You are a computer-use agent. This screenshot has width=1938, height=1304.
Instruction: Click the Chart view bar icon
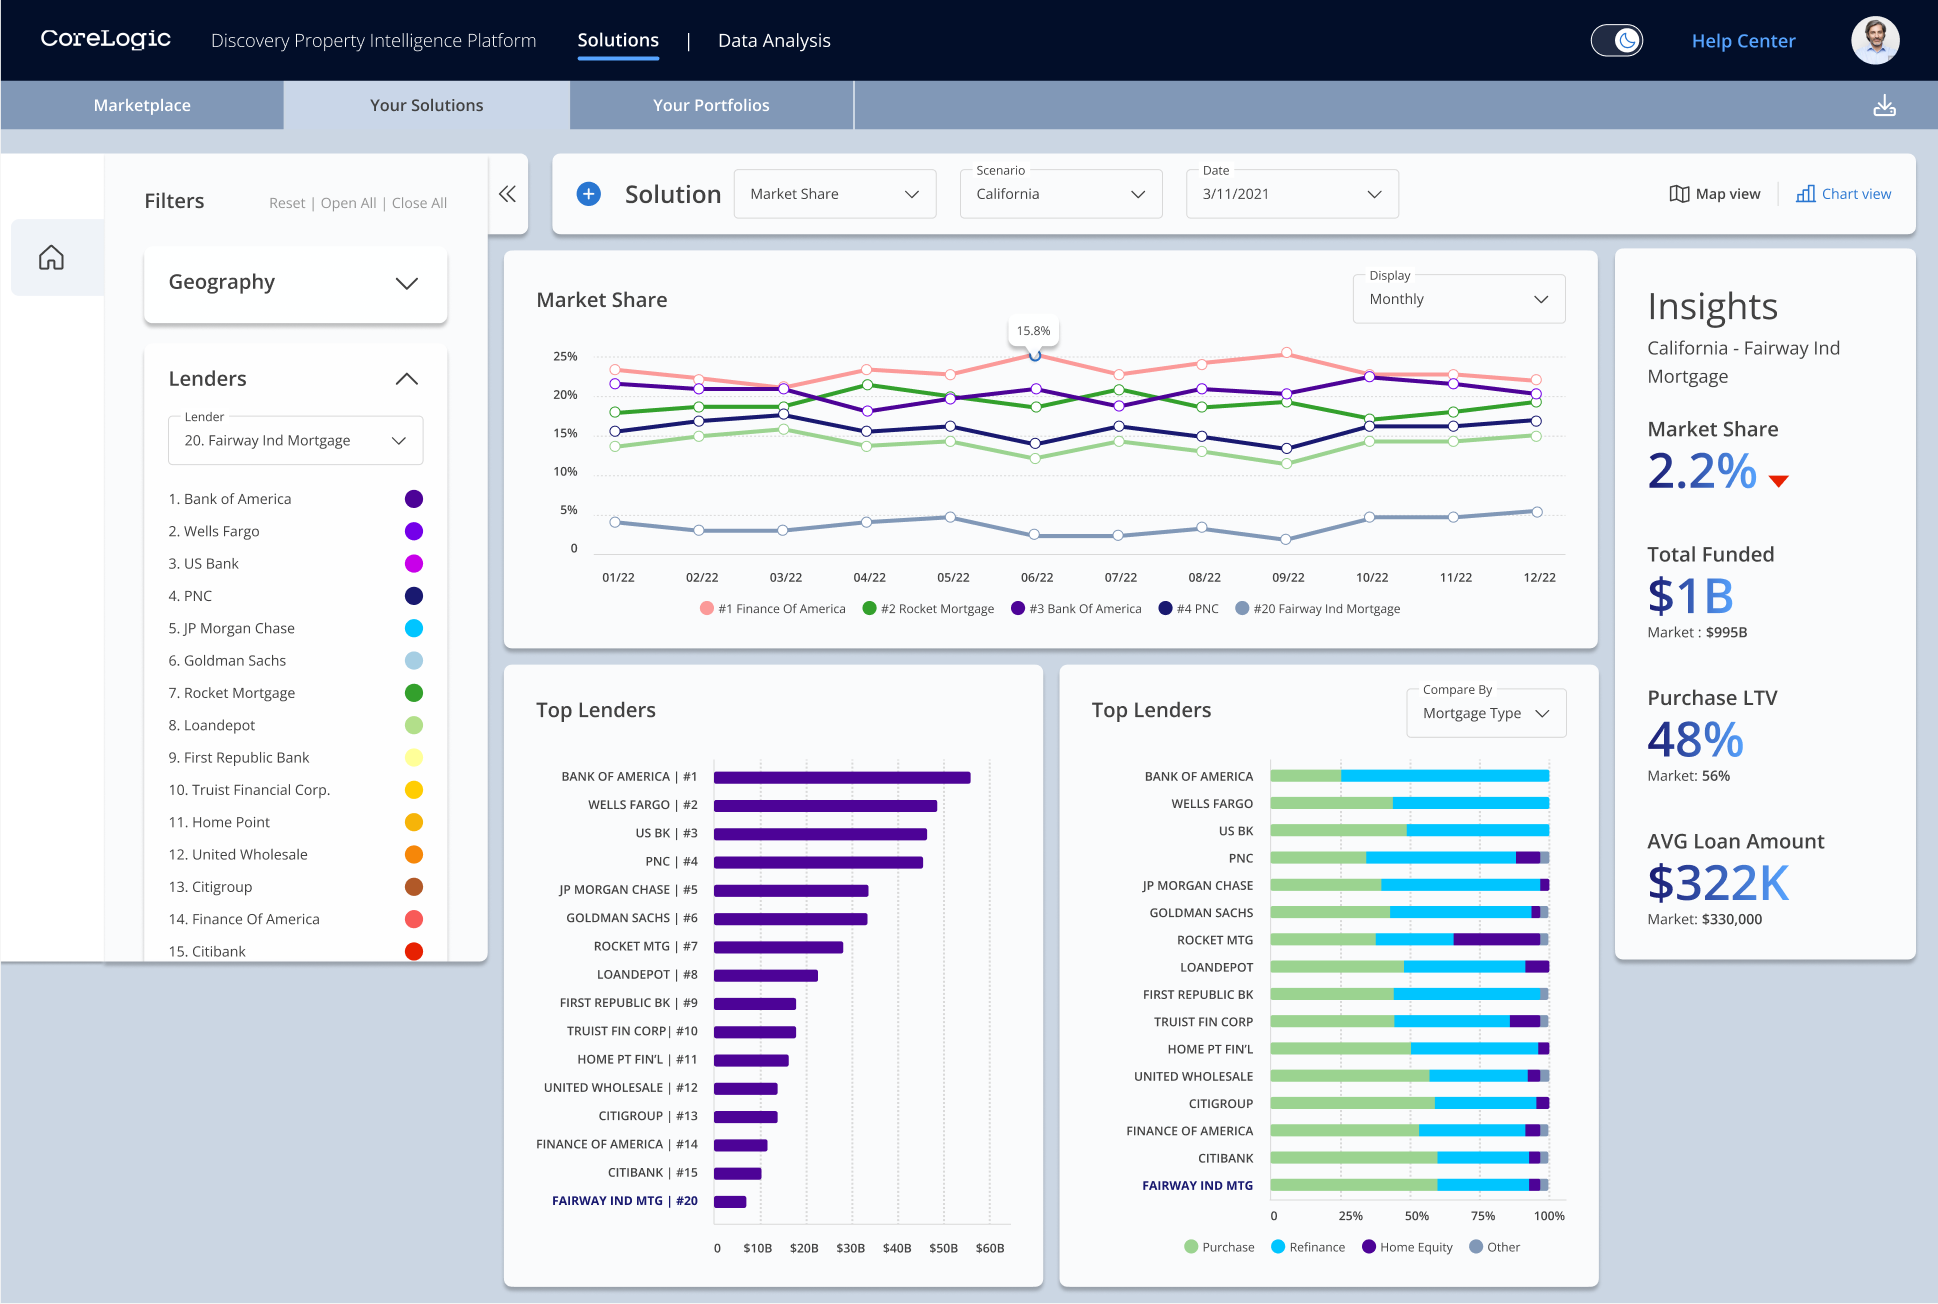pyautogui.click(x=1805, y=194)
